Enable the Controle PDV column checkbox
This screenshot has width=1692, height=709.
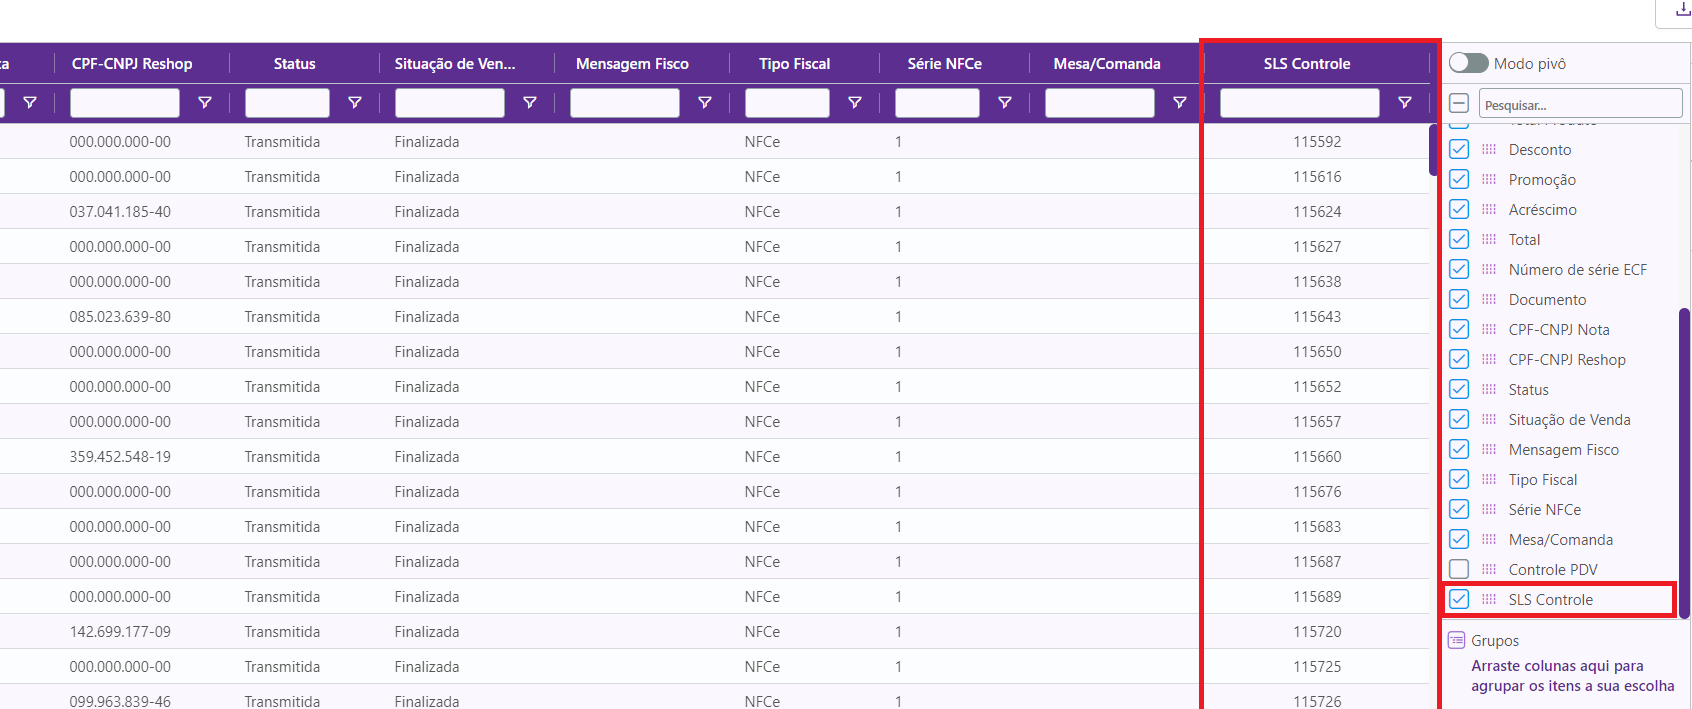[x=1459, y=569]
